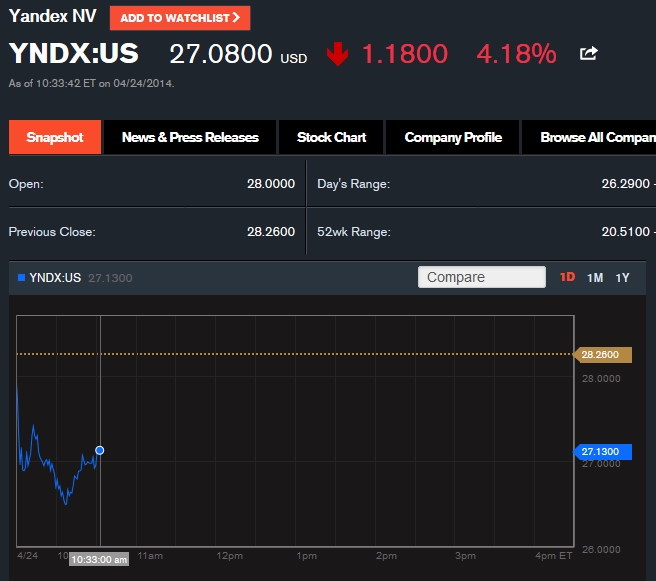Click the chevron on Add to Watchlist
The width and height of the screenshot is (656, 581).
pos(236,18)
